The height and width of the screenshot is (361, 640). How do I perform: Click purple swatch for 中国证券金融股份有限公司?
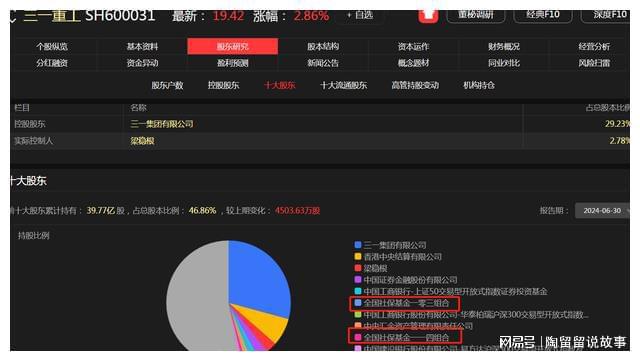coord(358,280)
